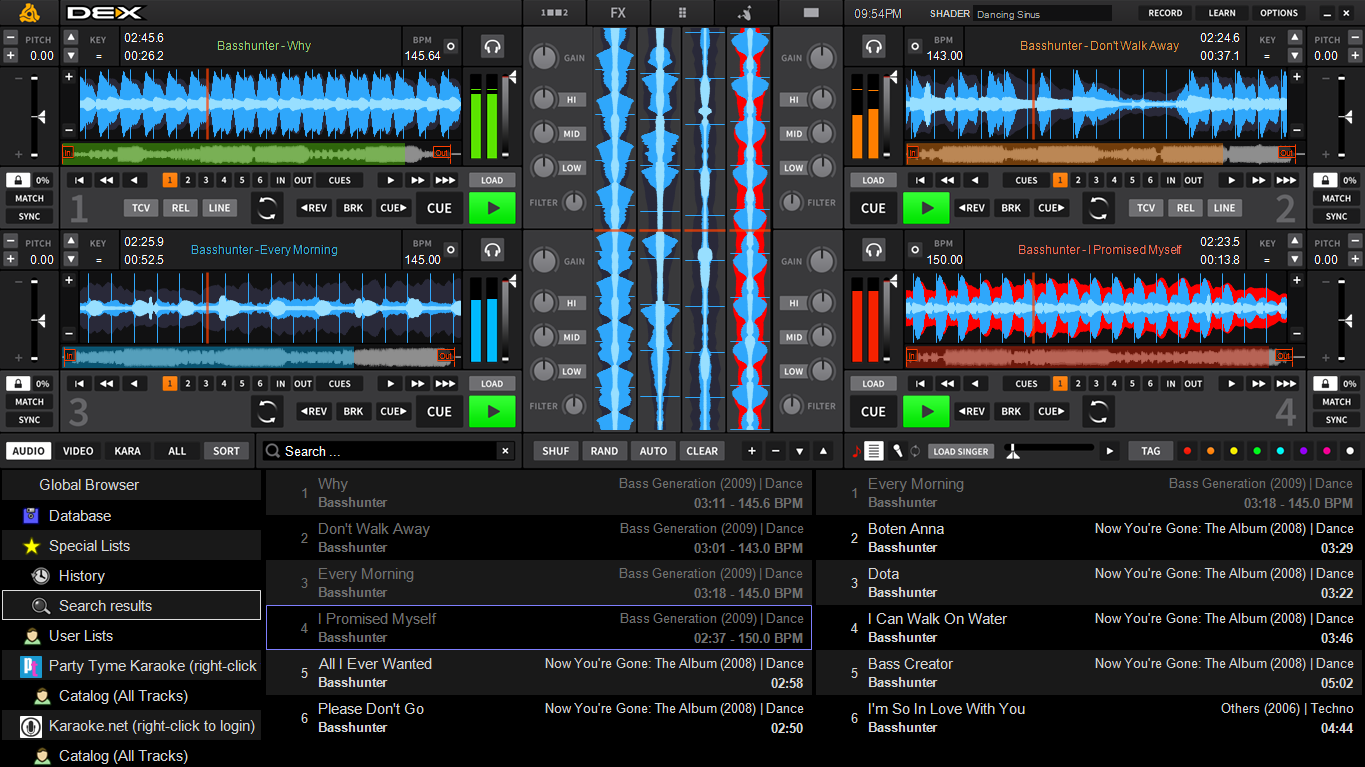Switch to the KARA browser tab
Screen dimensions: 1365x767
(127, 451)
